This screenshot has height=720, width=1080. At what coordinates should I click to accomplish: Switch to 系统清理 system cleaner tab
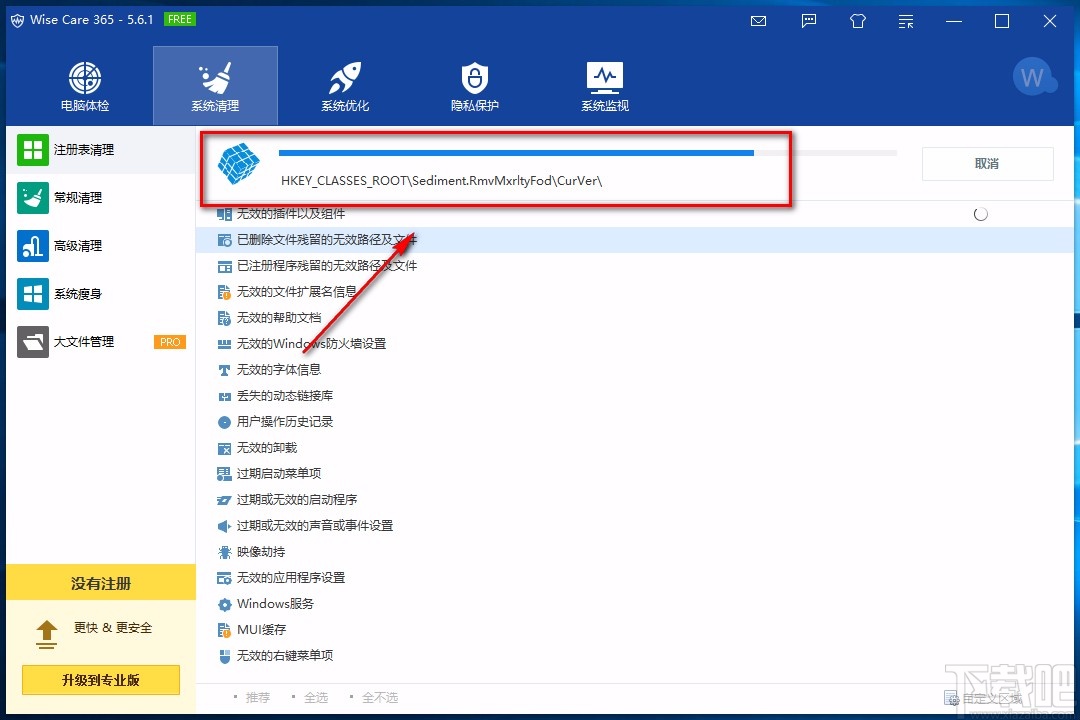click(x=215, y=86)
